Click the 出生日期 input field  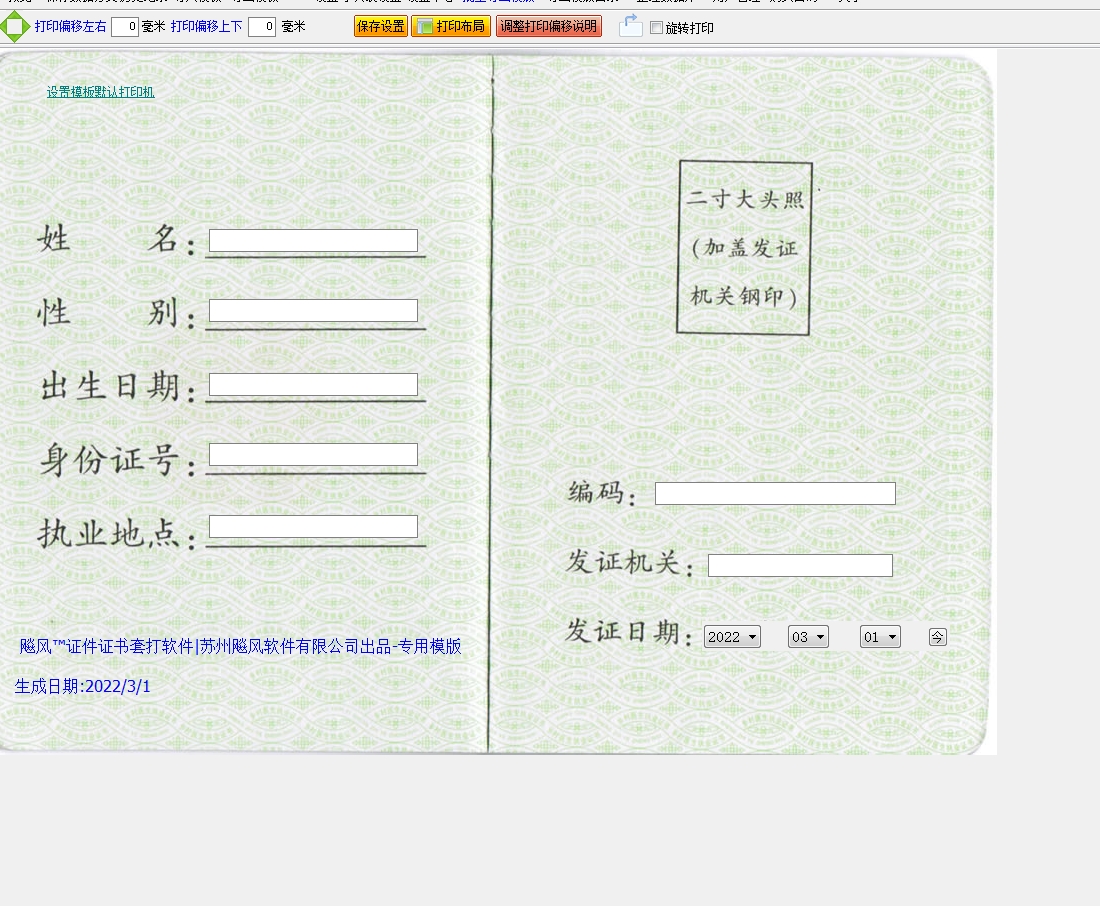pos(313,385)
